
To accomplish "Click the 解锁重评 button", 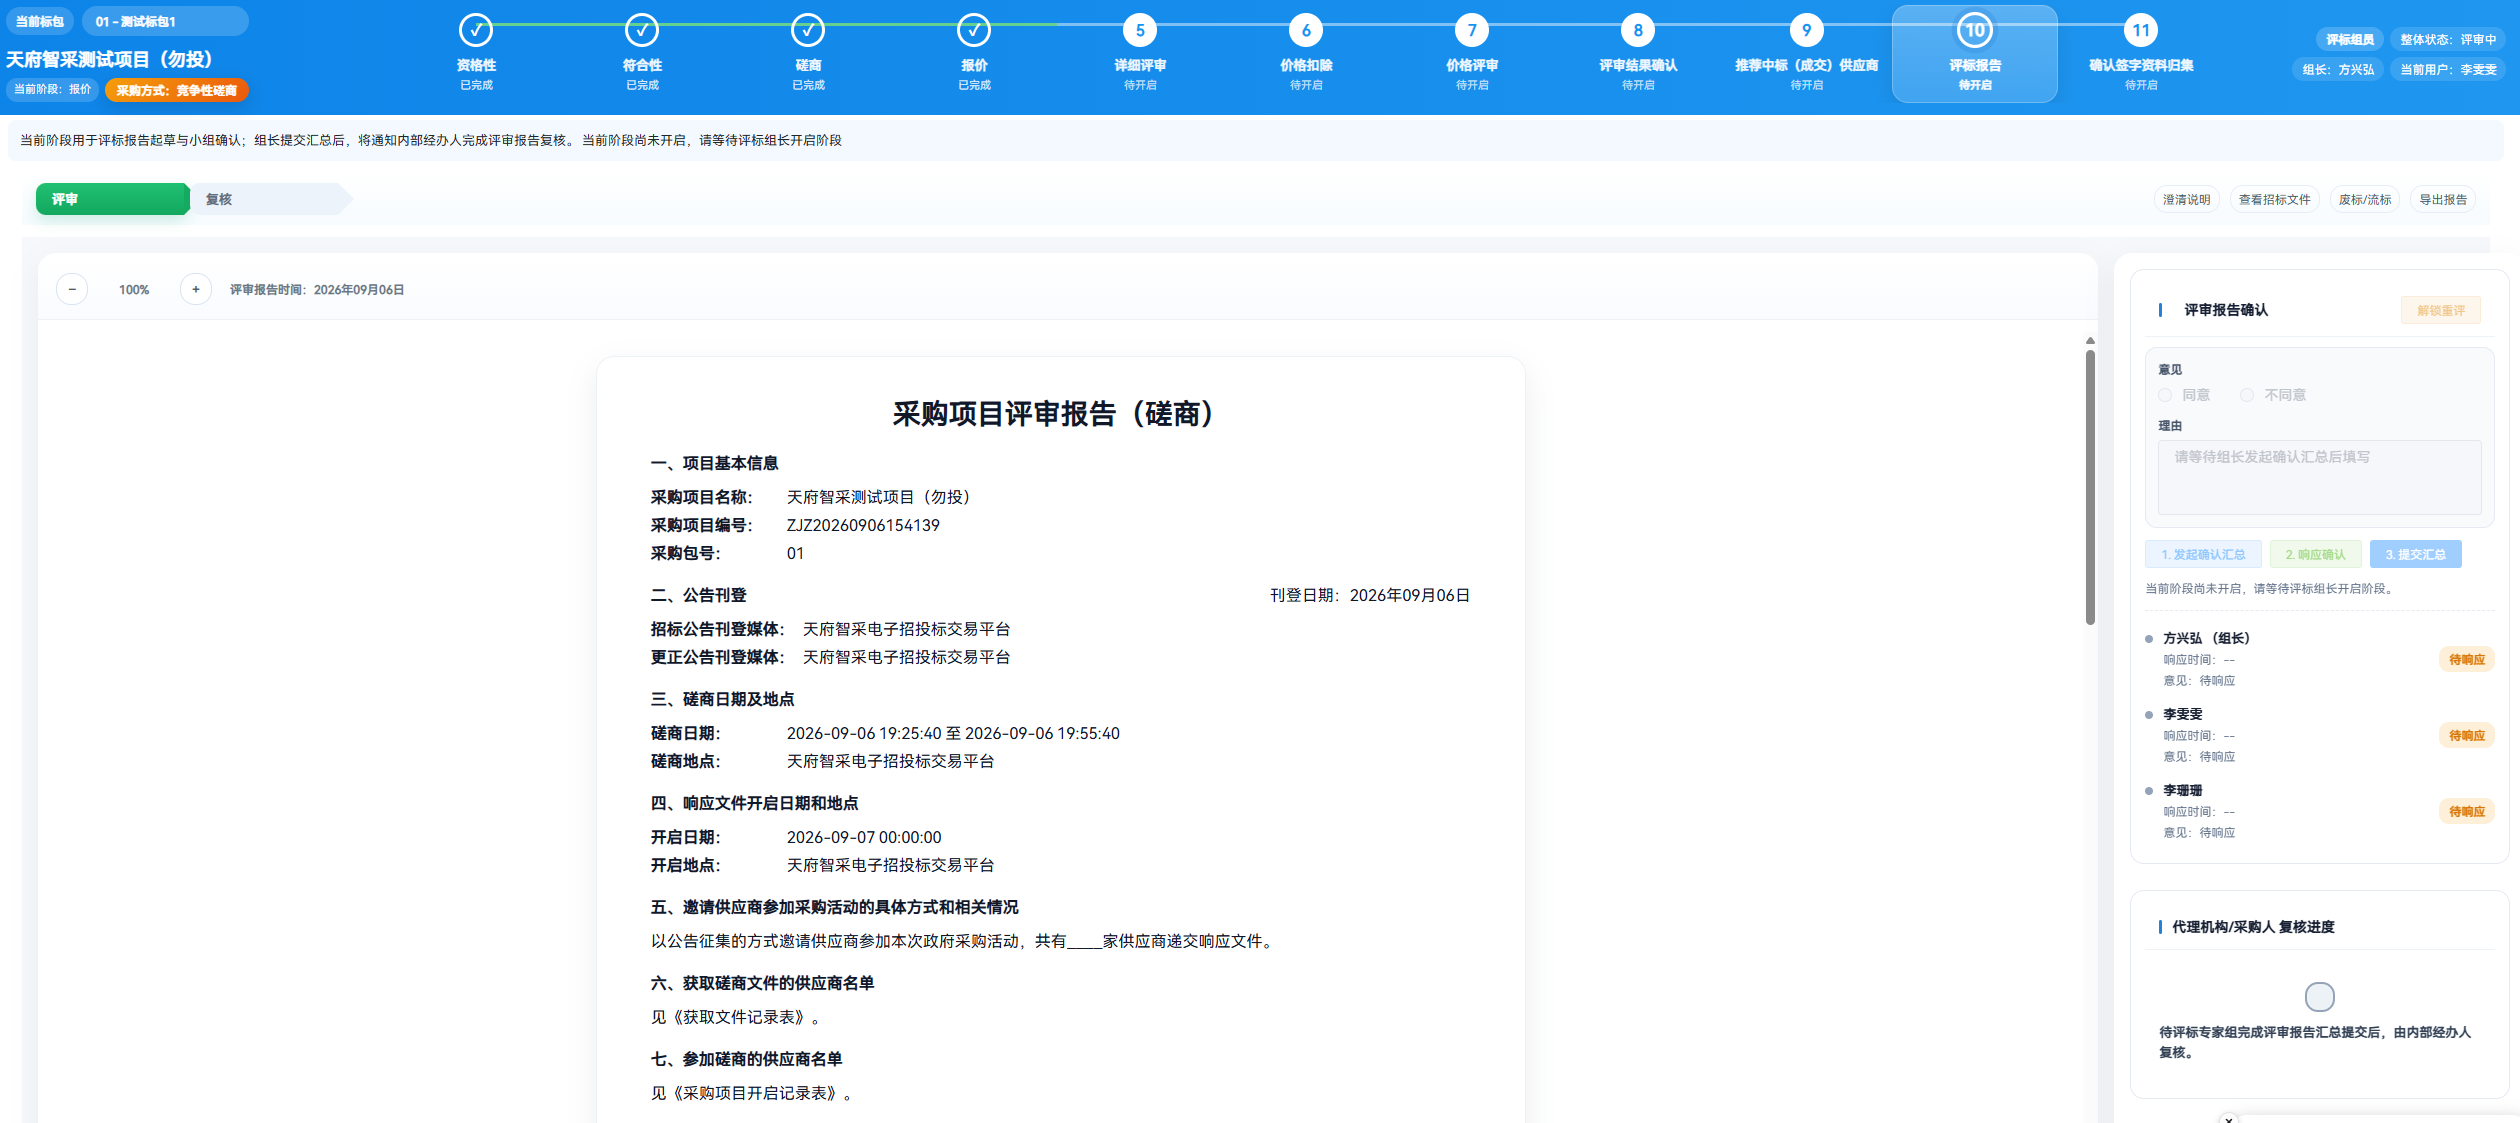I will 2441,310.
